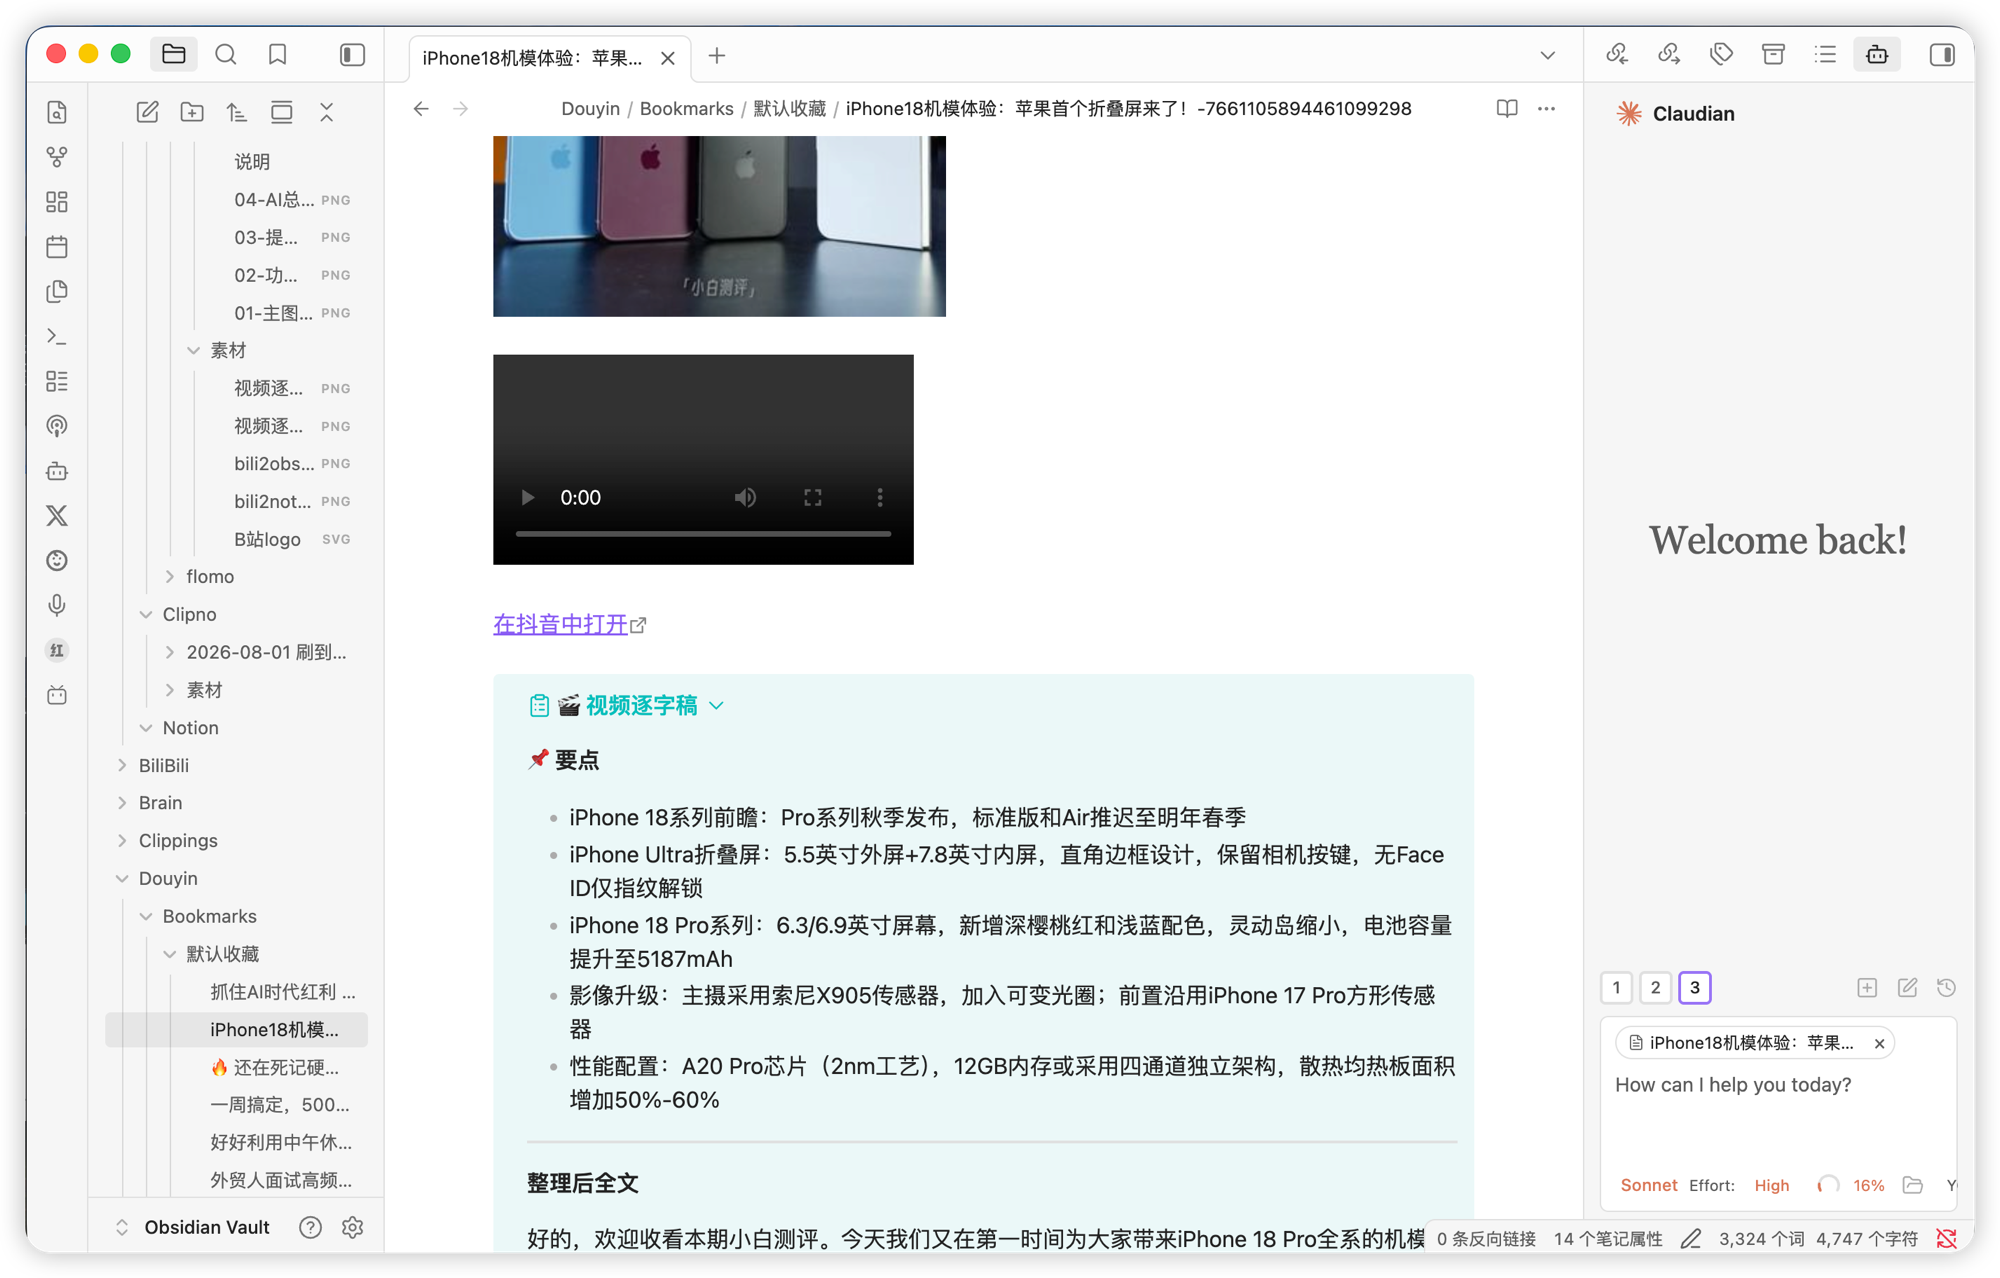Open new tab plus button
Viewport: 2000px width, 1278px height.
[717, 56]
